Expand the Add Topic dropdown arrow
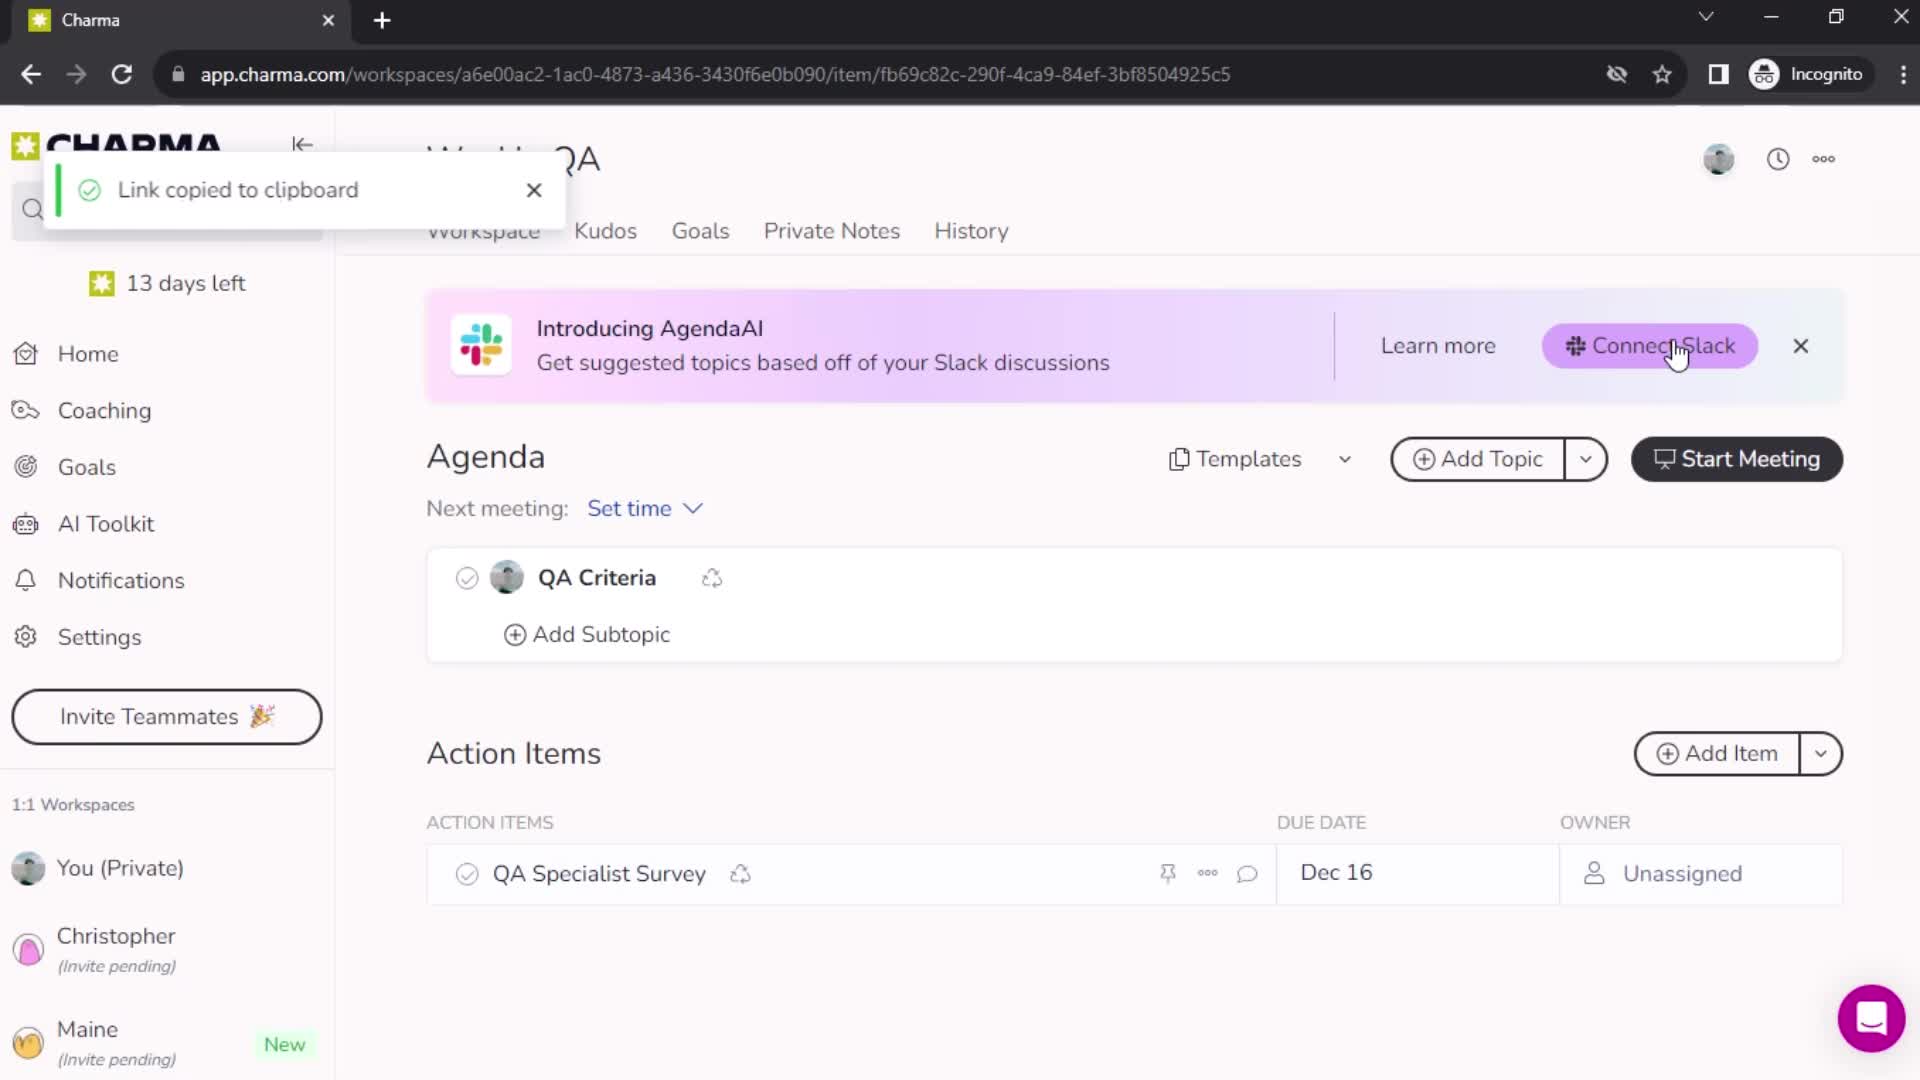The width and height of the screenshot is (1920, 1080). pos(1589,459)
